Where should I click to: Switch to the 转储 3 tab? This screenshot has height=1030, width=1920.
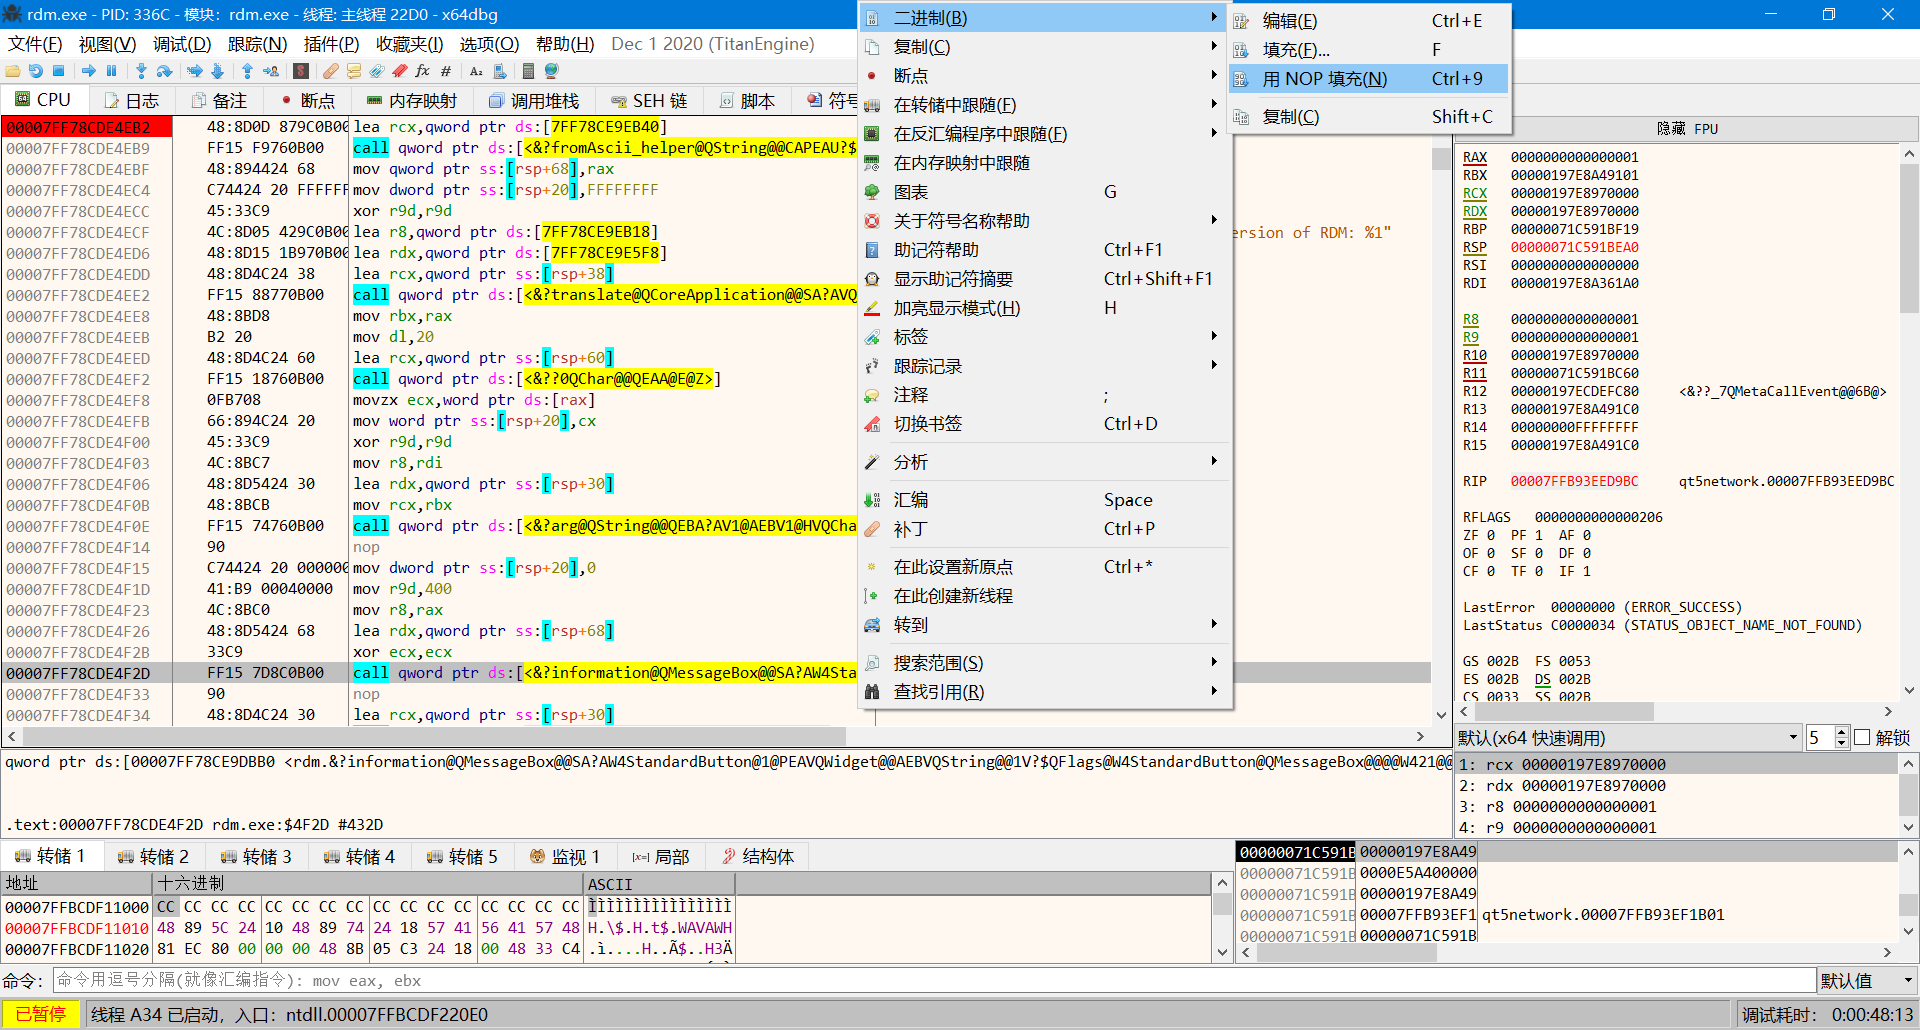257,856
